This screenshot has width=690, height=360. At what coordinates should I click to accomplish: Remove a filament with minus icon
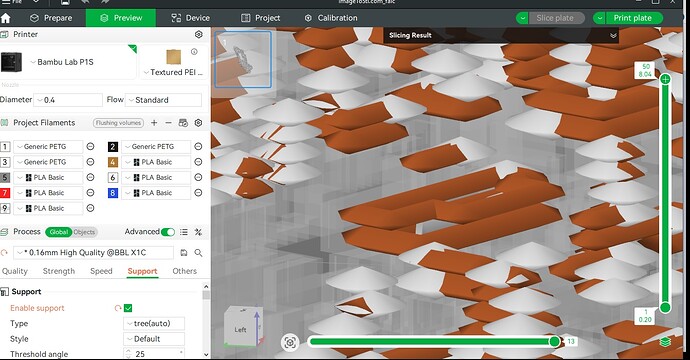(168, 123)
